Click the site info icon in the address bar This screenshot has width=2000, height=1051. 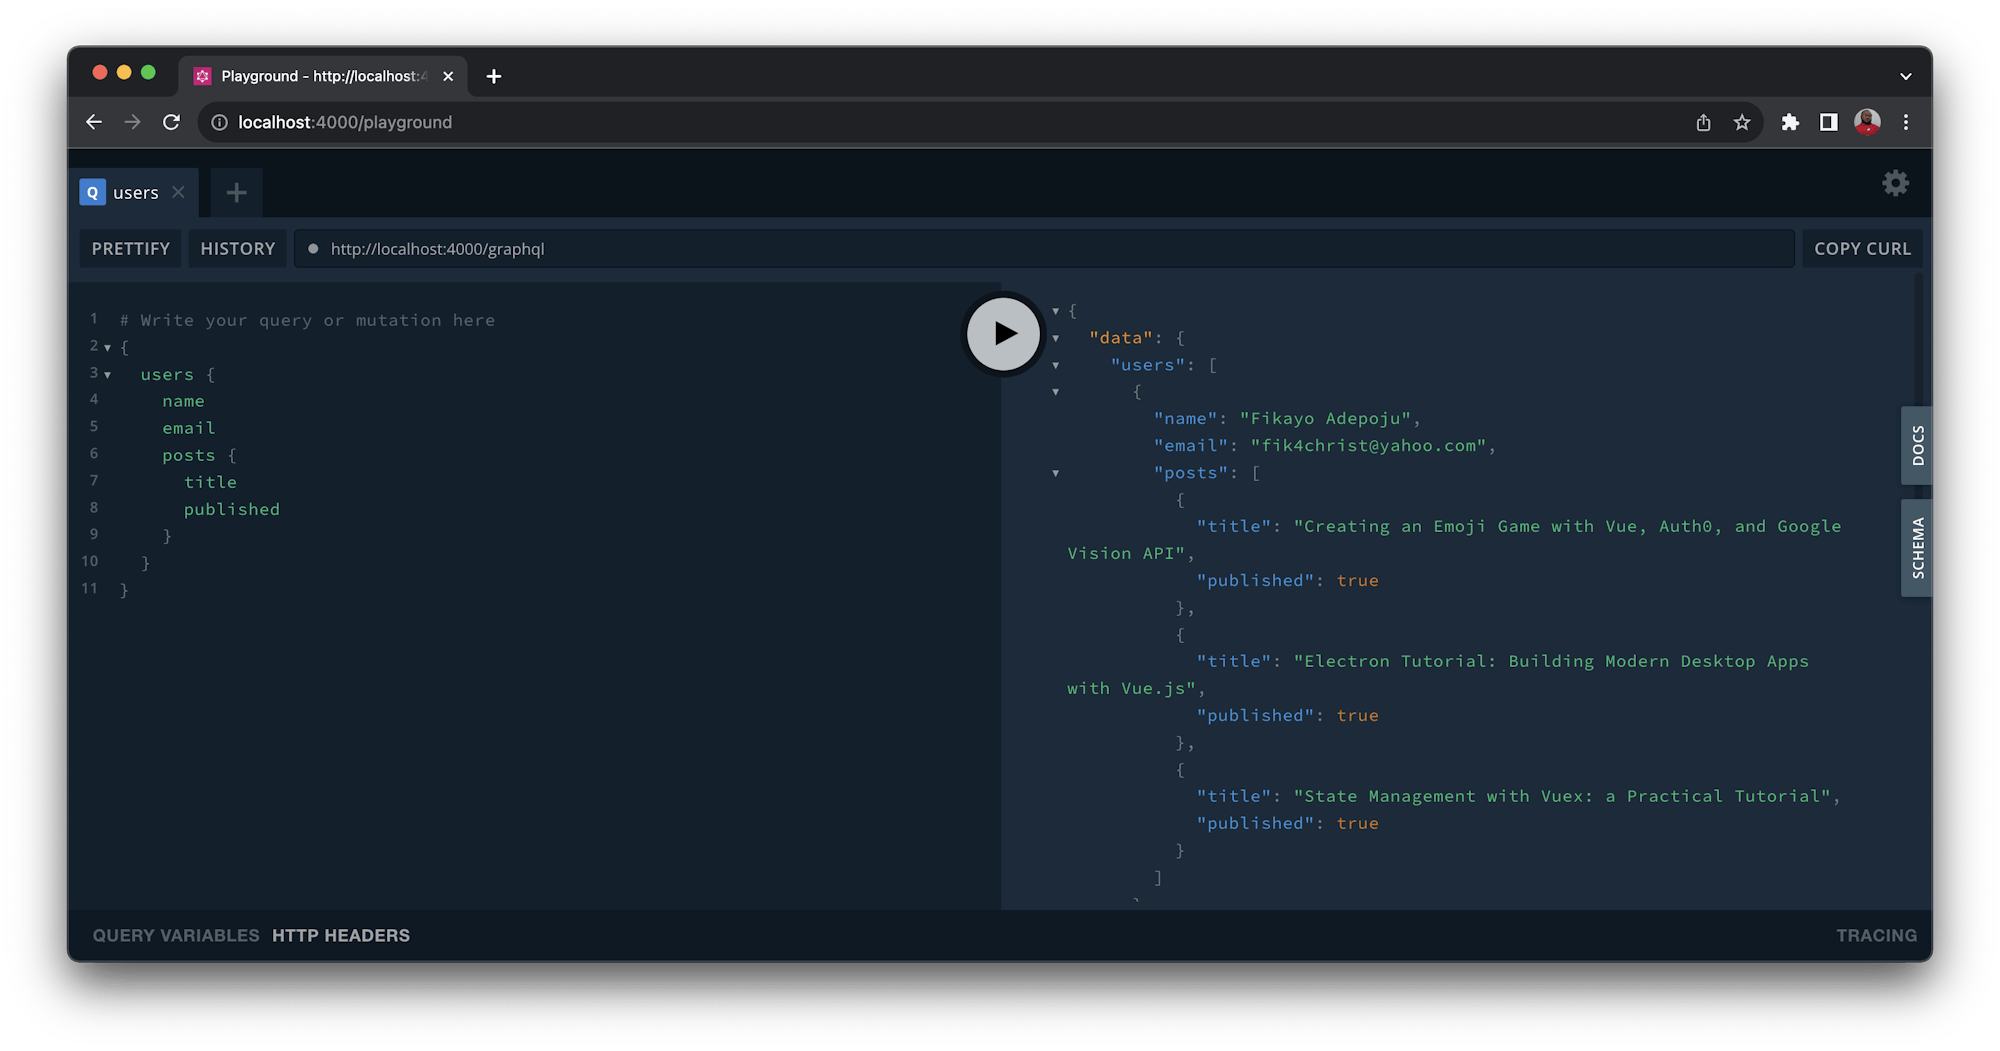point(219,122)
